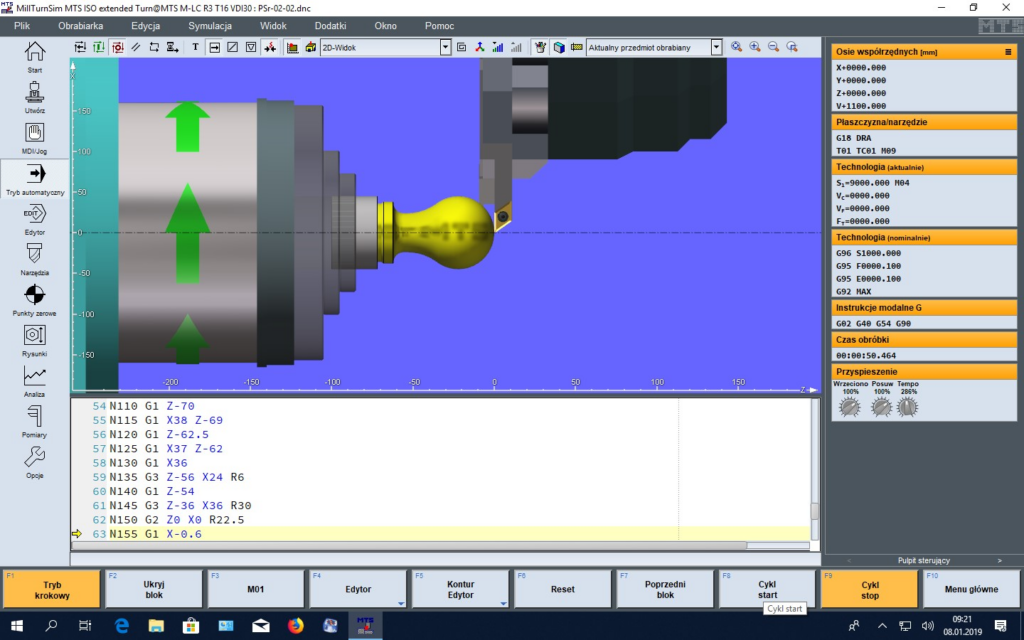Adjust the Wrzeciono override knob
Image resolution: width=1024 pixels, height=640 pixels.
[850, 407]
